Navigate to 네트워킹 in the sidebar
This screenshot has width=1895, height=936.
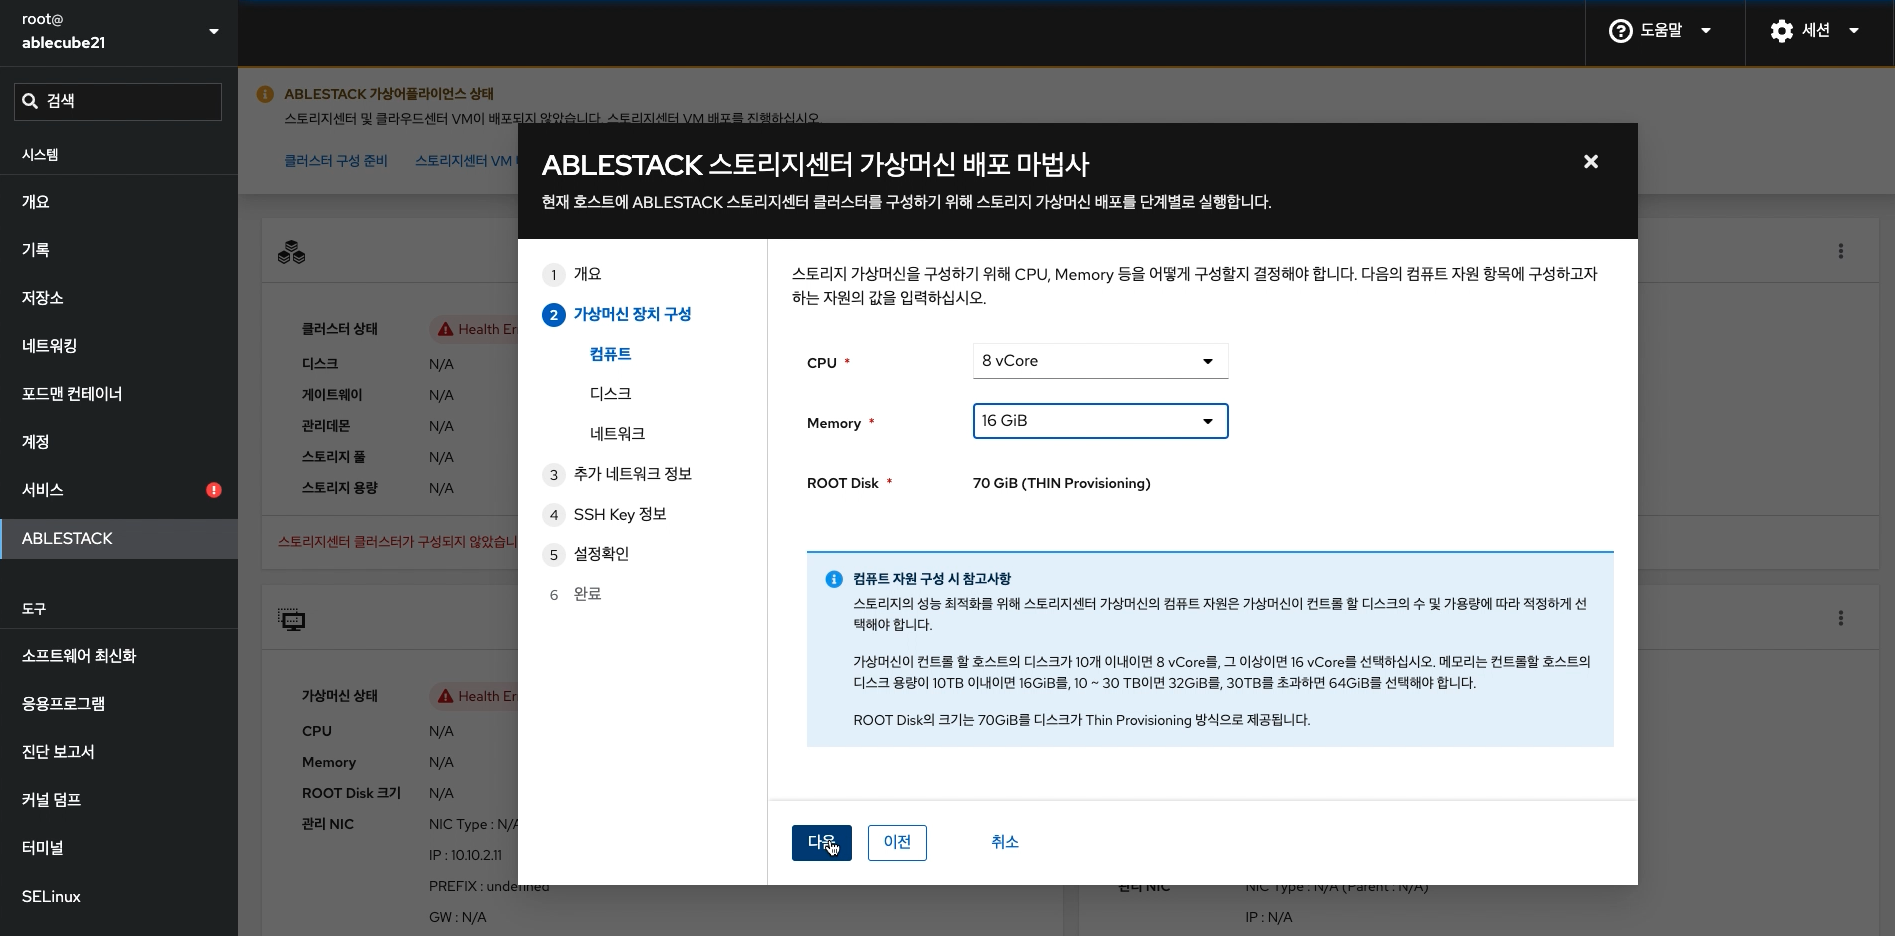(x=48, y=346)
